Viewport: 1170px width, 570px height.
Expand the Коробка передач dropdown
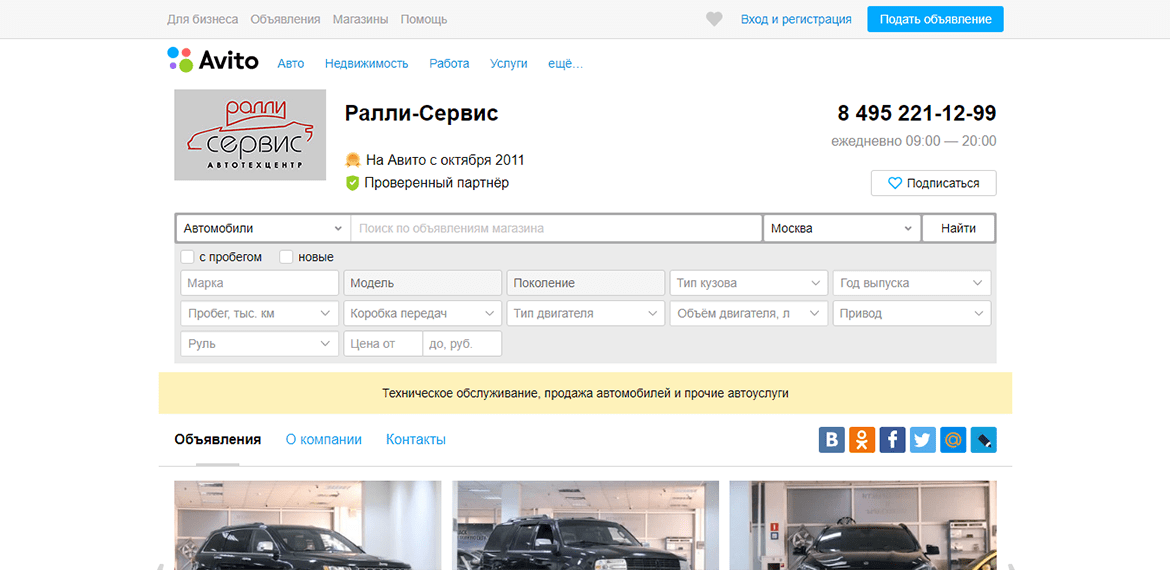tap(422, 313)
